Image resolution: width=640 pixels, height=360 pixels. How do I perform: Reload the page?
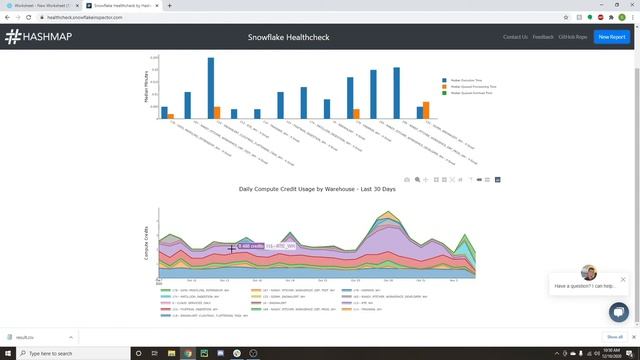coord(29,17)
